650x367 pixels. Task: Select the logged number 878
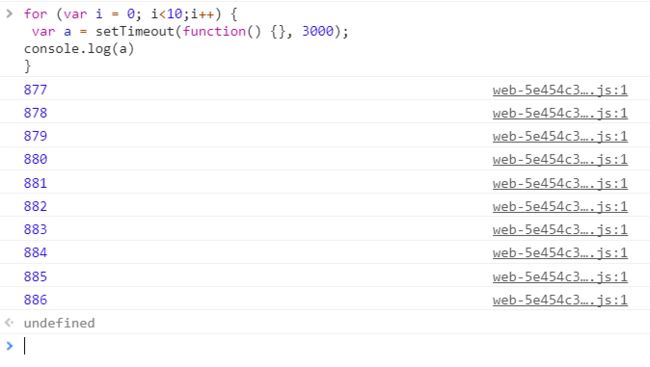tap(36, 113)
